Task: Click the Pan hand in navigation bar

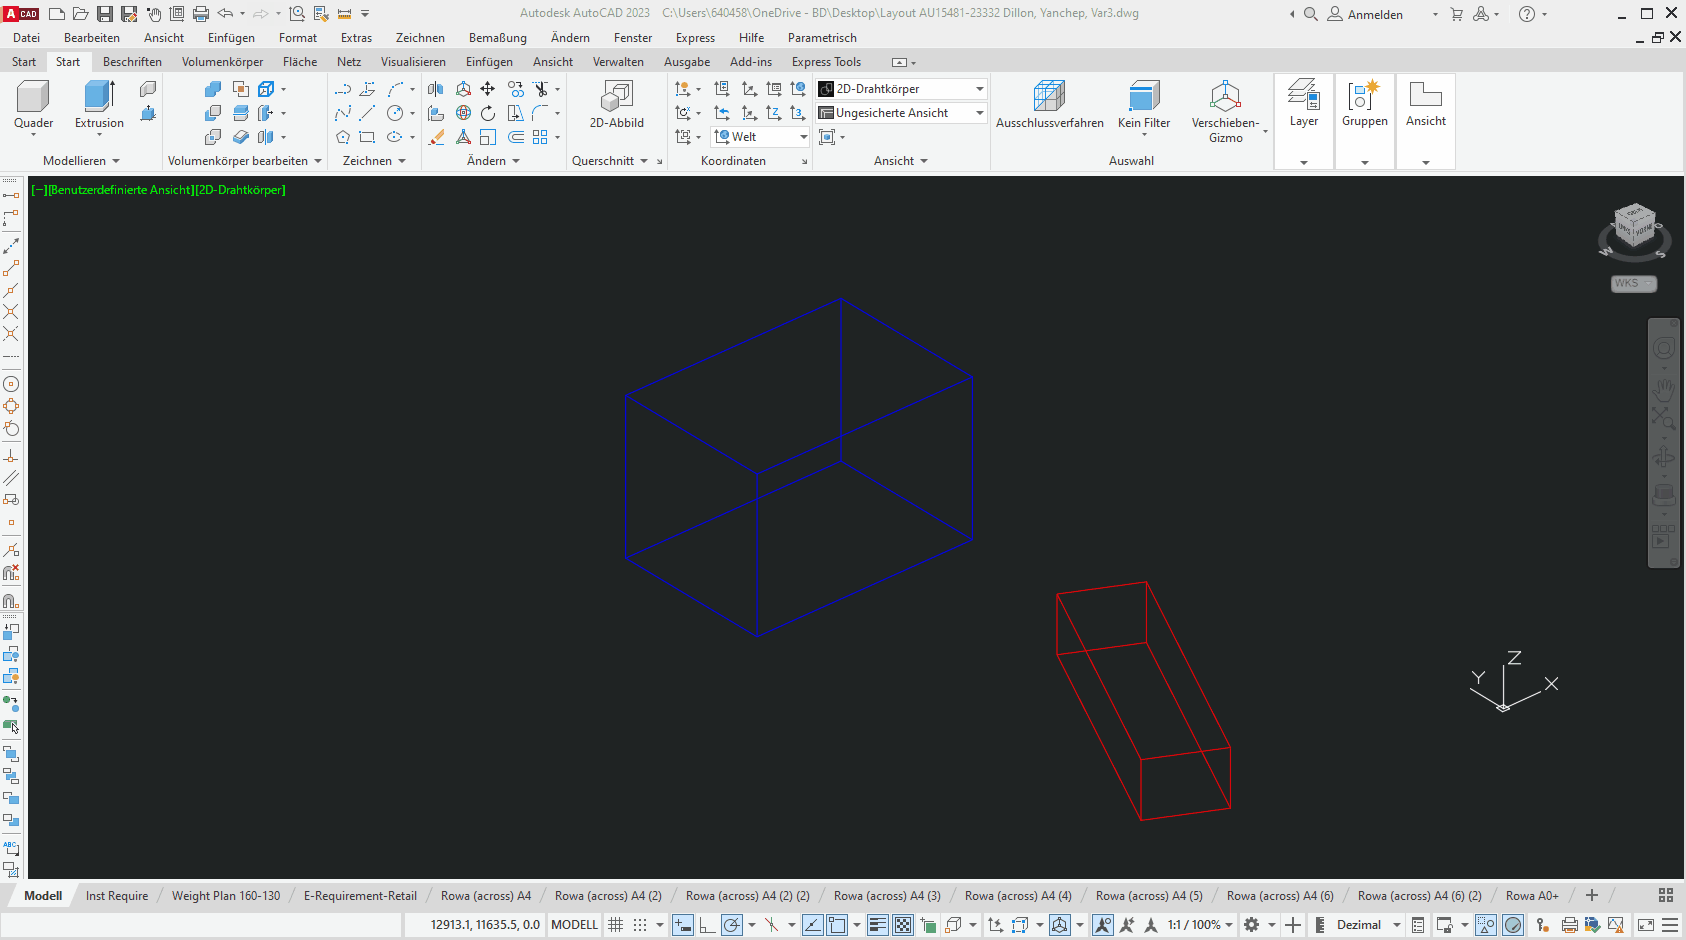Action: pos(1664,389)
